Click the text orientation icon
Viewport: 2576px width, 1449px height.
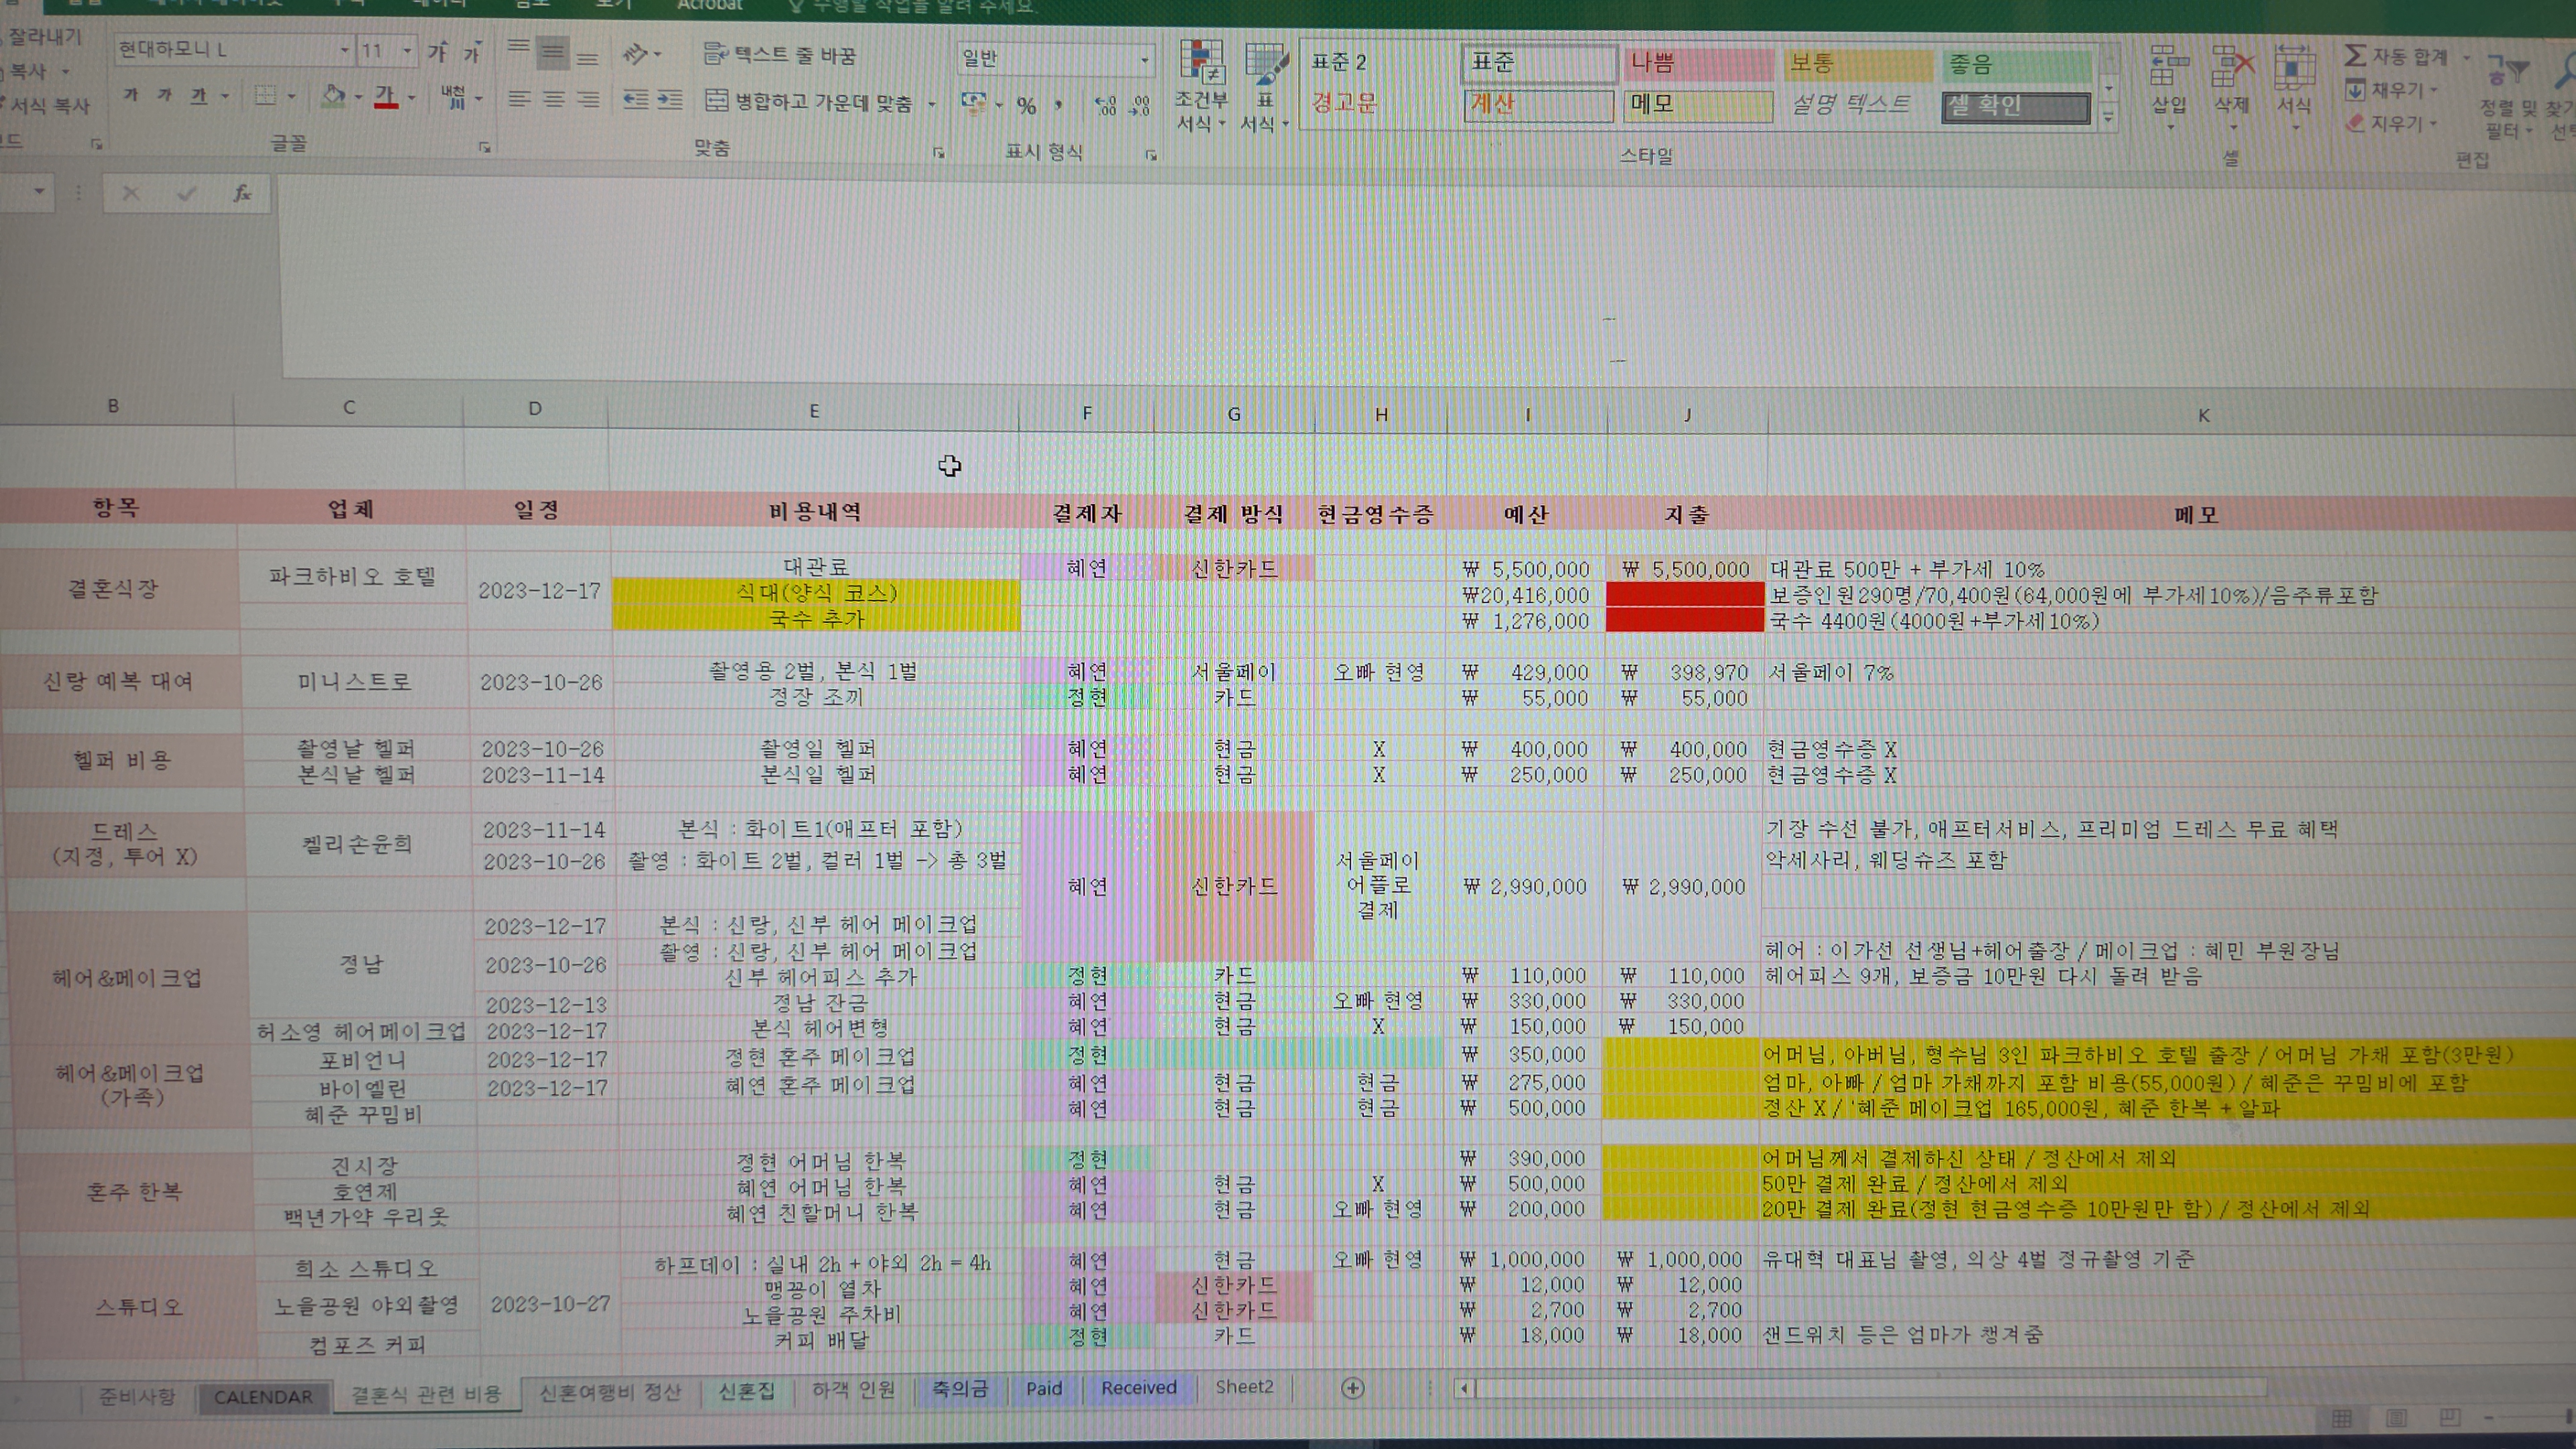click(x=636, y=53)
